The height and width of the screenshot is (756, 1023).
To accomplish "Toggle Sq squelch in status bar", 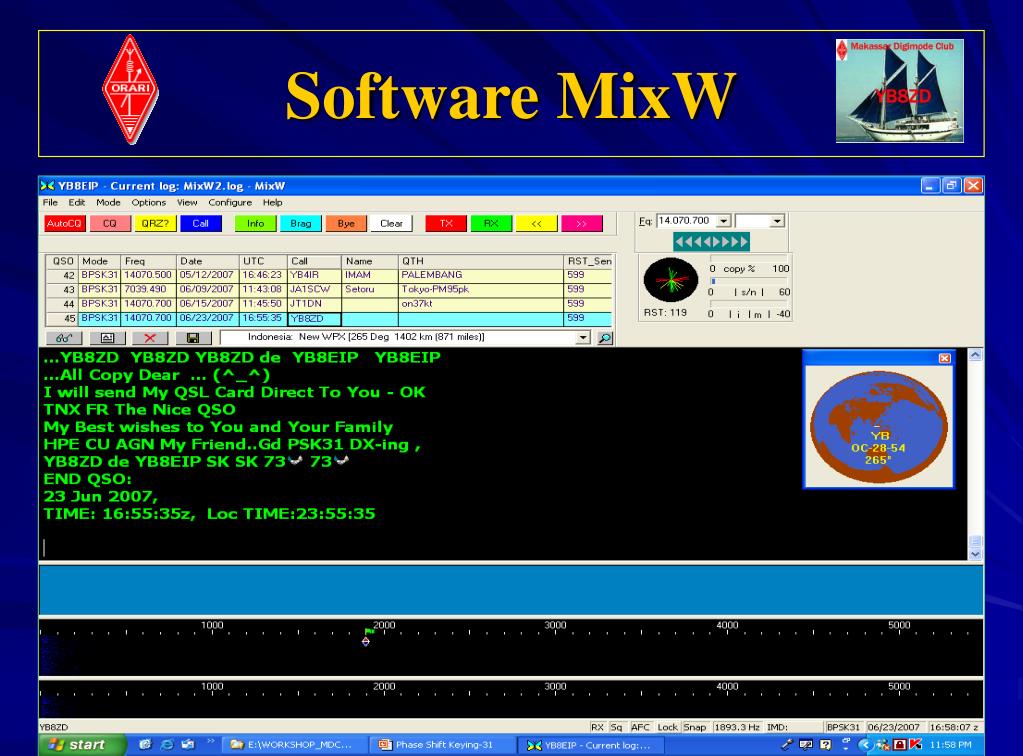I will click(x=617, y=727).
